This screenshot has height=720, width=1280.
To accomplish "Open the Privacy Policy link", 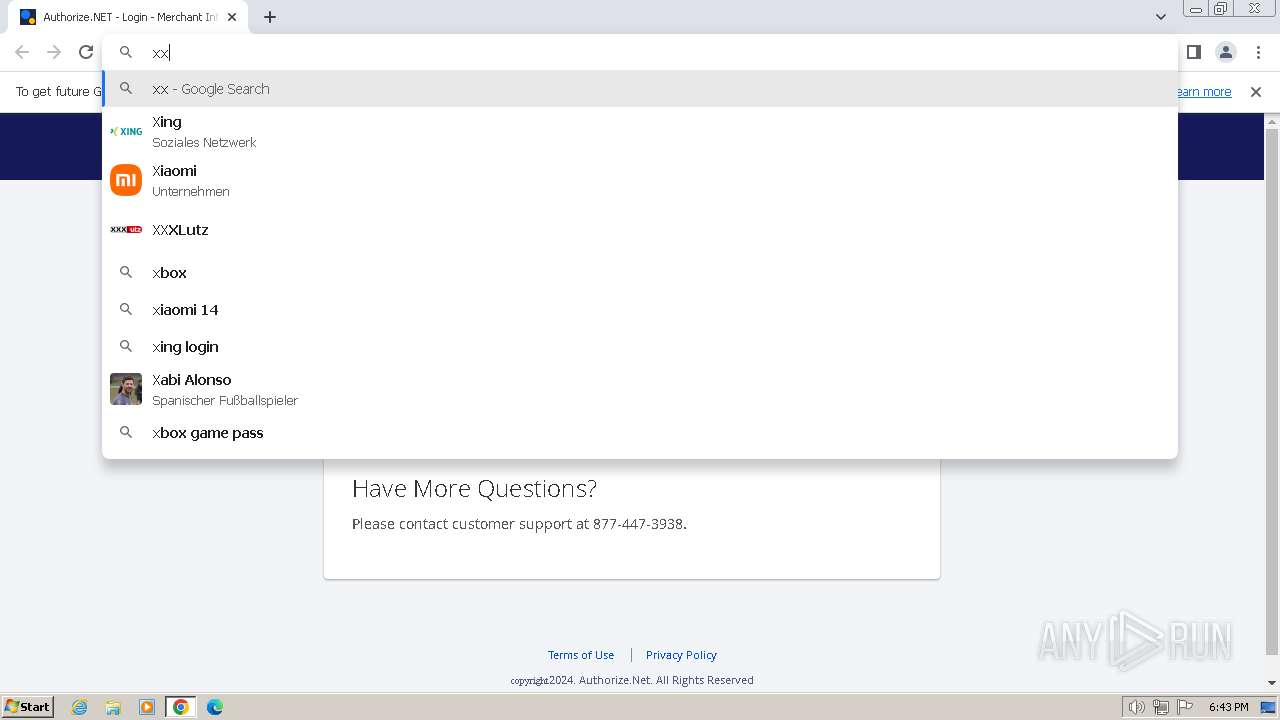I will click(x=681, y=655).
